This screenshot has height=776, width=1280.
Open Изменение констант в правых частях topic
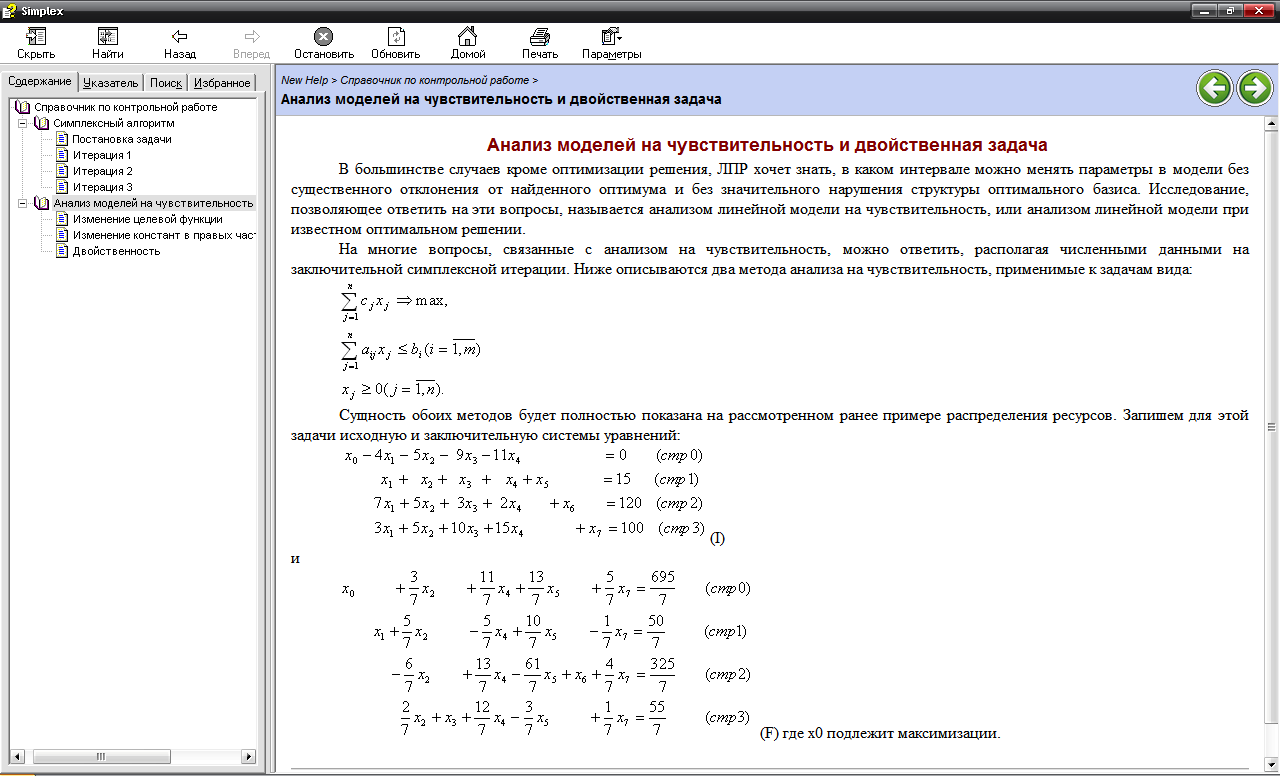(164, 235)
